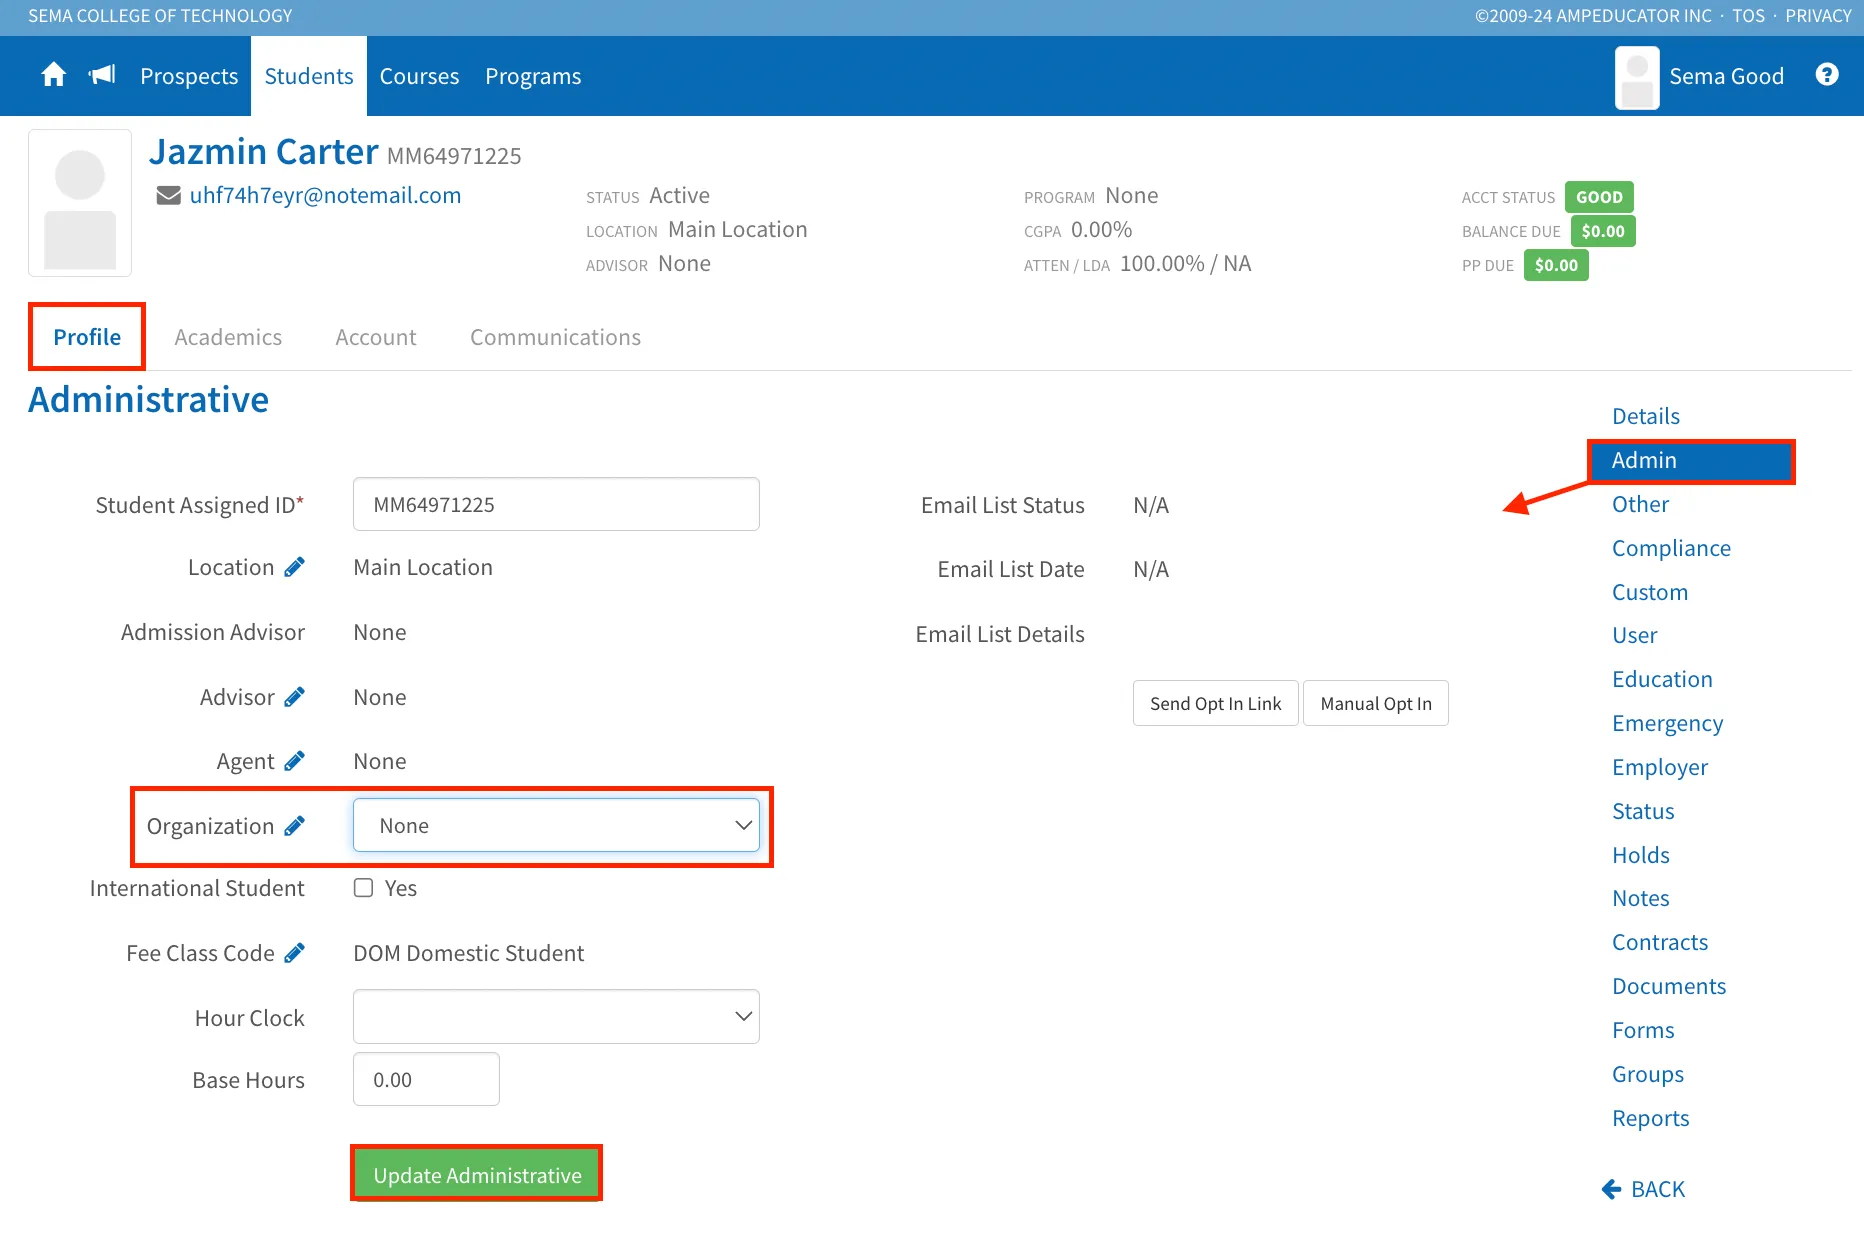Click Jazmin Carter's profile photo placeholder
The width and height of the screenshot is (1864, 1240).
[x=80, y=203]
